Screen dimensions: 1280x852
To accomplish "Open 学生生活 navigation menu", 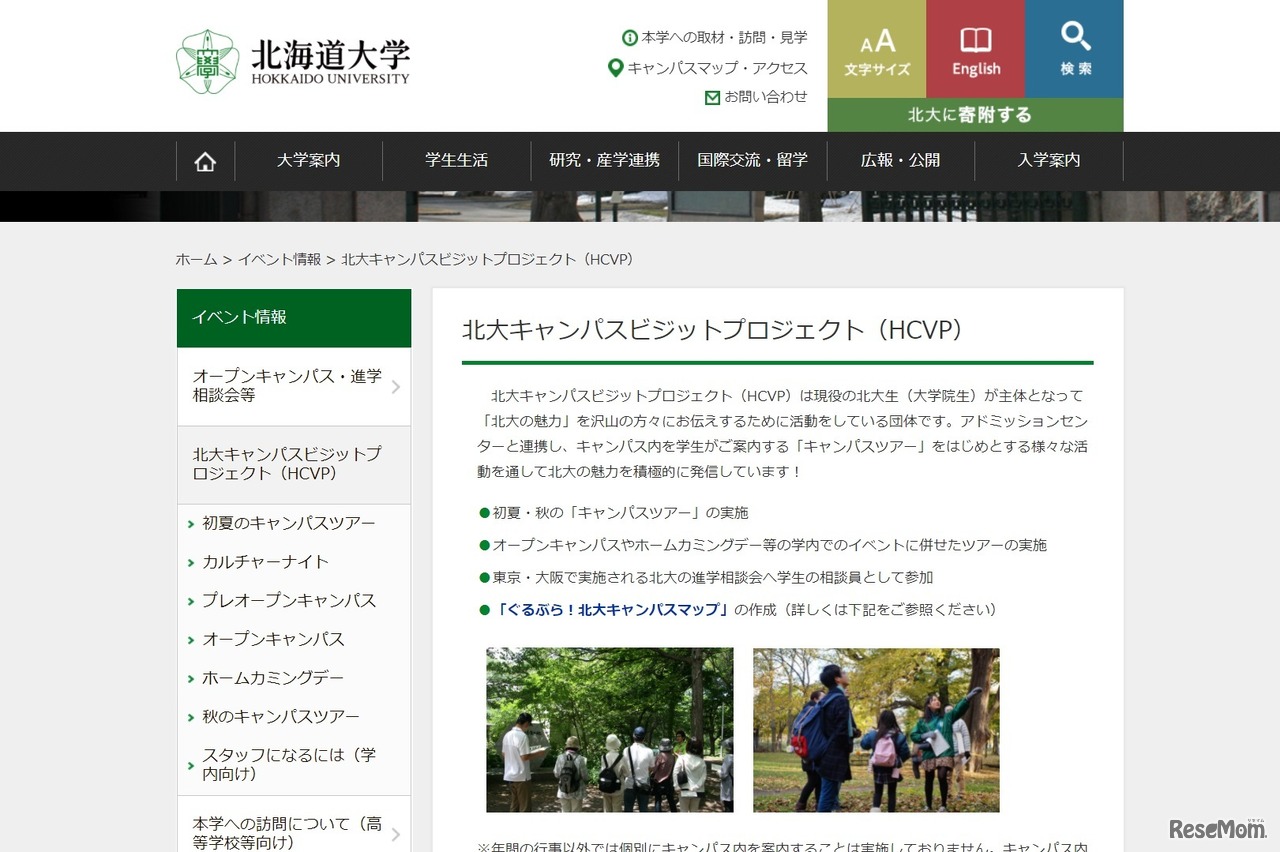I will (456, 160).
